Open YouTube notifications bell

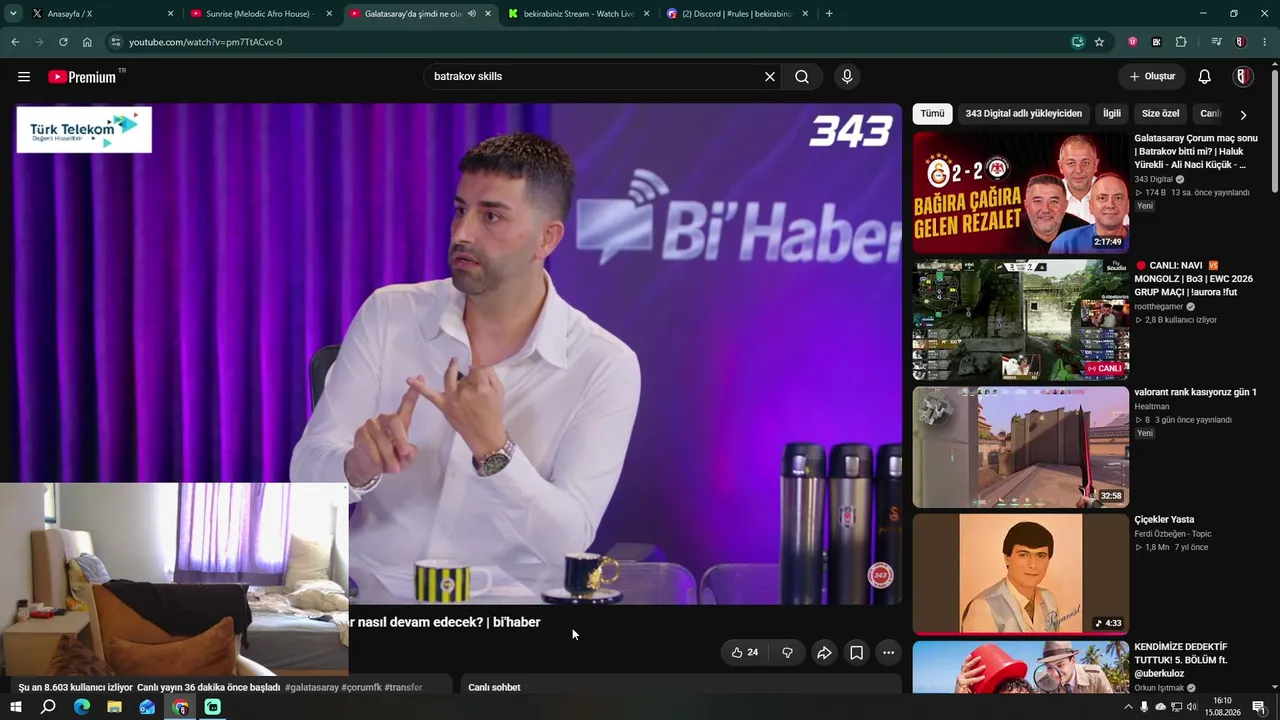(x=1205, y=77)
